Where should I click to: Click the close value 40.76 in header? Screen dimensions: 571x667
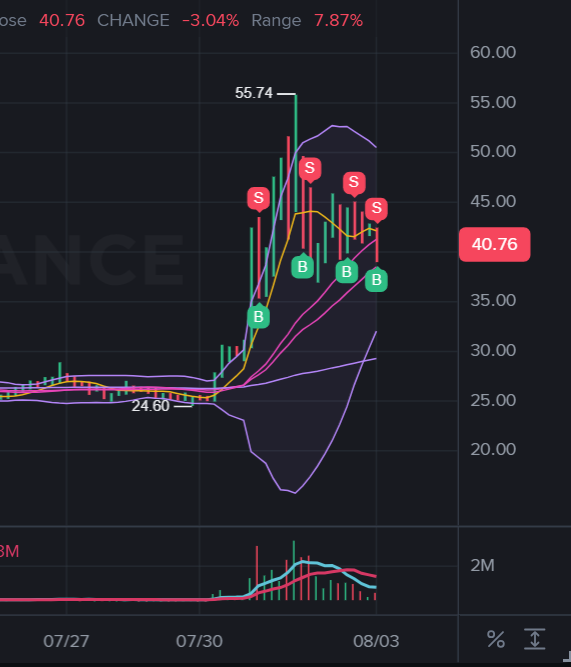click(62, 20)
